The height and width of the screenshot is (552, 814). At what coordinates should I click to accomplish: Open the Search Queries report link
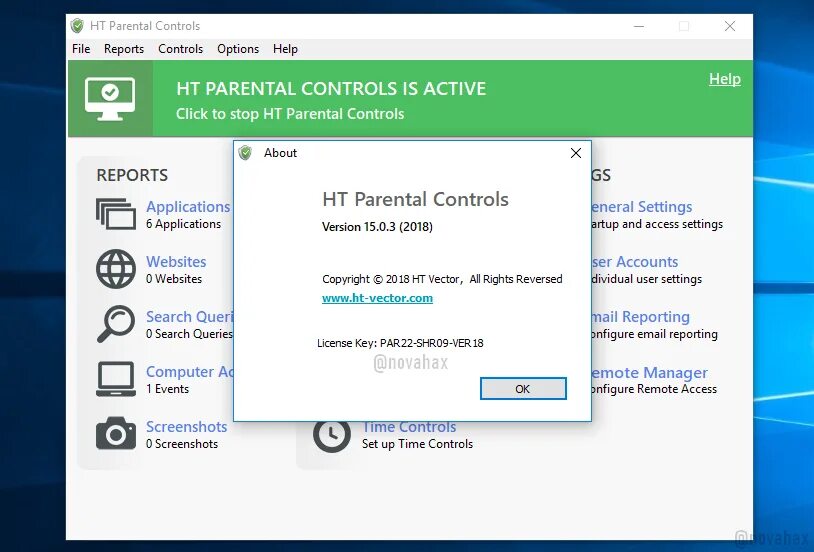point(189,316)
